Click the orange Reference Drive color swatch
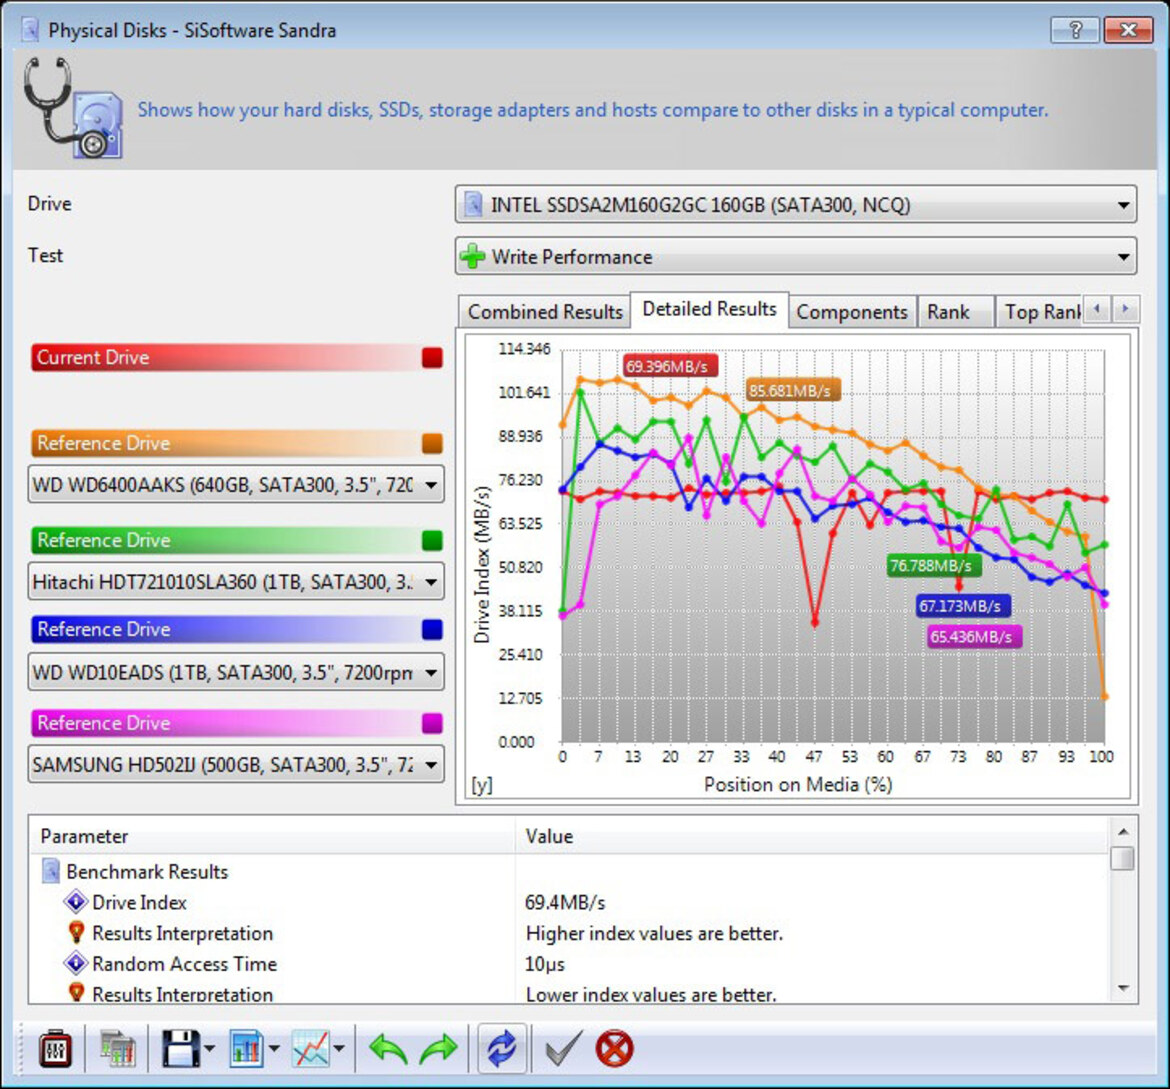 point(432,443)
